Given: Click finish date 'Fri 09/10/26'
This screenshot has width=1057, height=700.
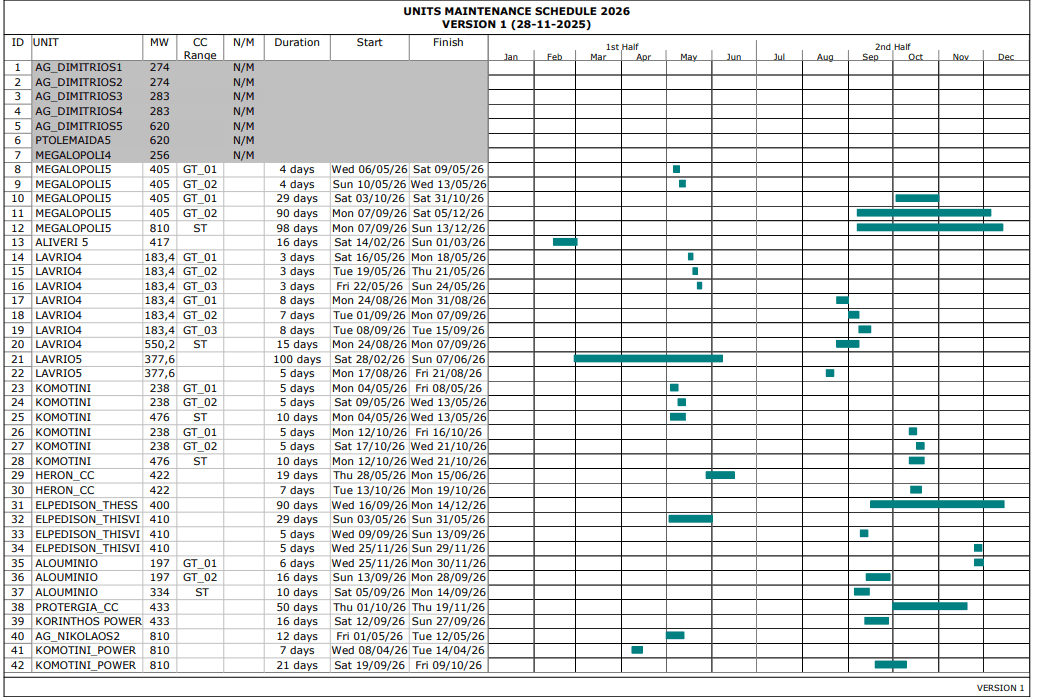Looking at the screenshot, I should point(448,665).
